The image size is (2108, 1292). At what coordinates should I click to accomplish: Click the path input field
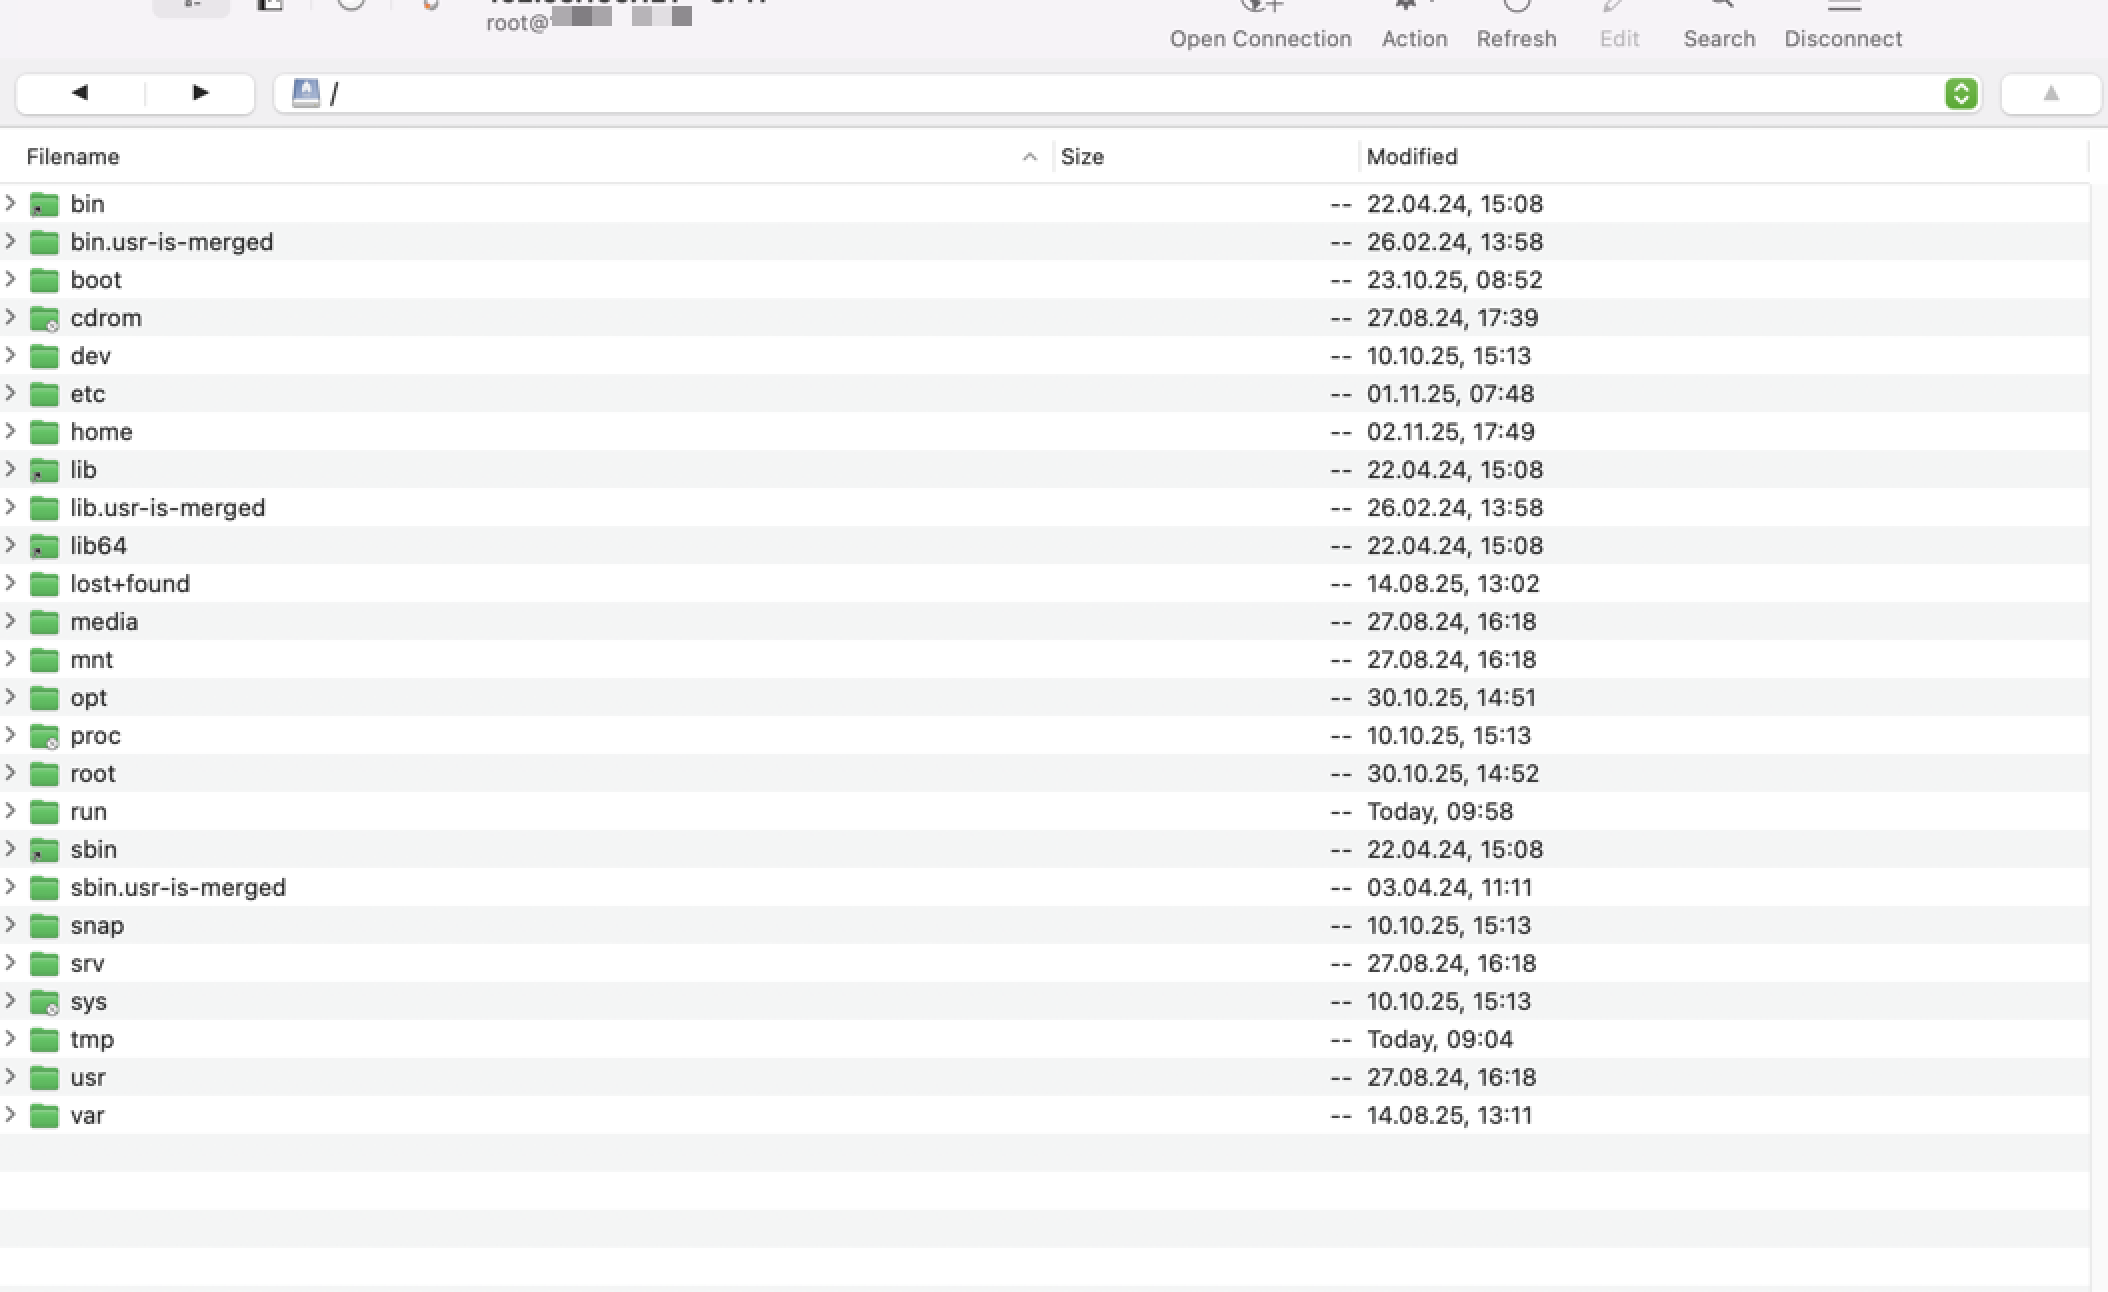1100,94
